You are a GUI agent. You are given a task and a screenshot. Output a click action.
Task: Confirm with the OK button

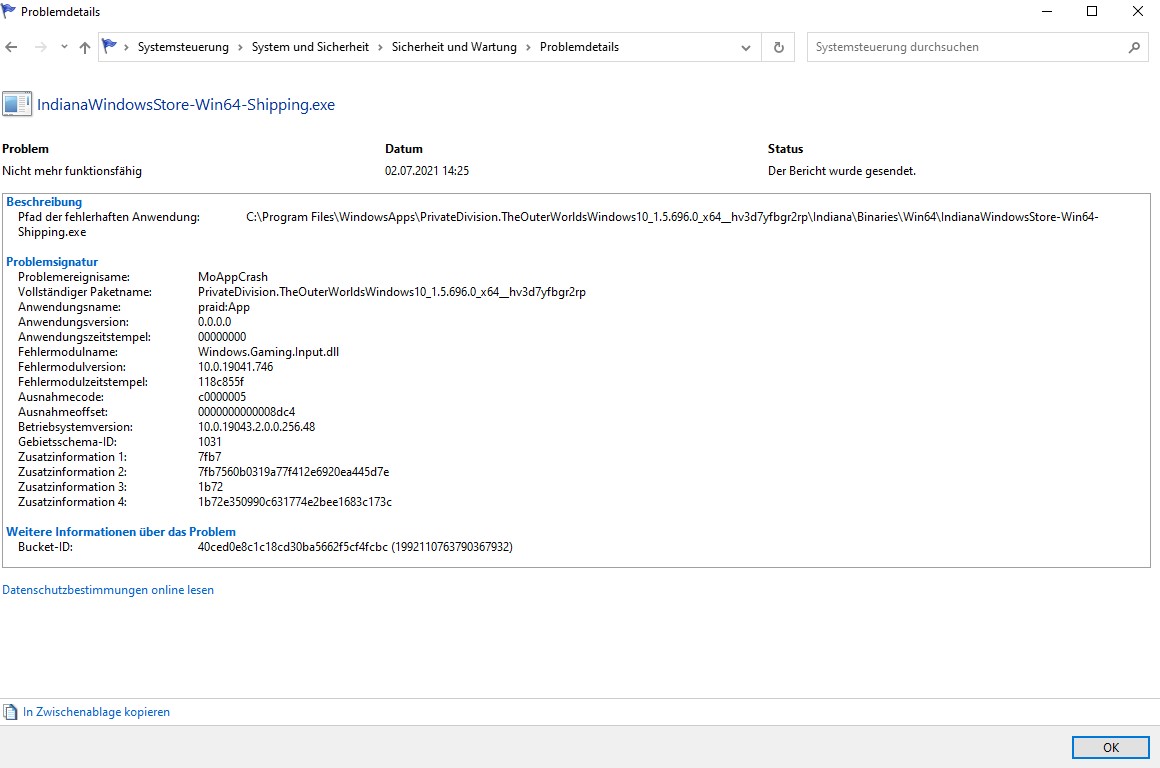(1110, 747)
